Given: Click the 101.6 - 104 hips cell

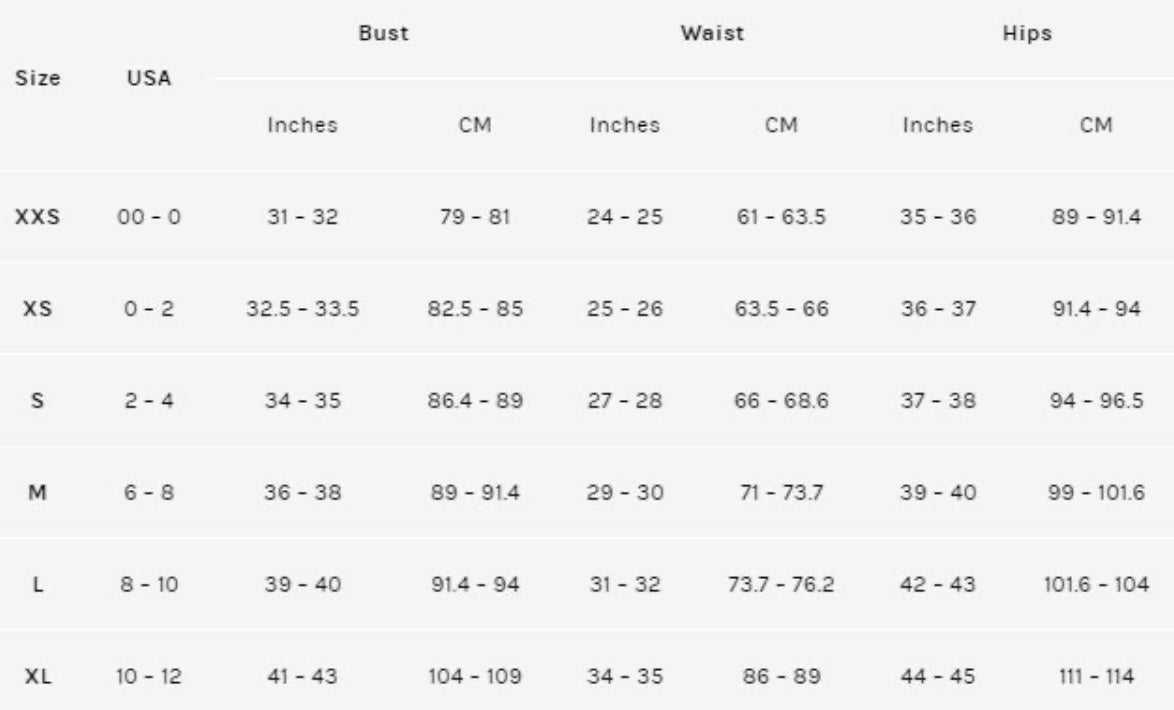Looking at the screenshot, I should pos(1096,584).
